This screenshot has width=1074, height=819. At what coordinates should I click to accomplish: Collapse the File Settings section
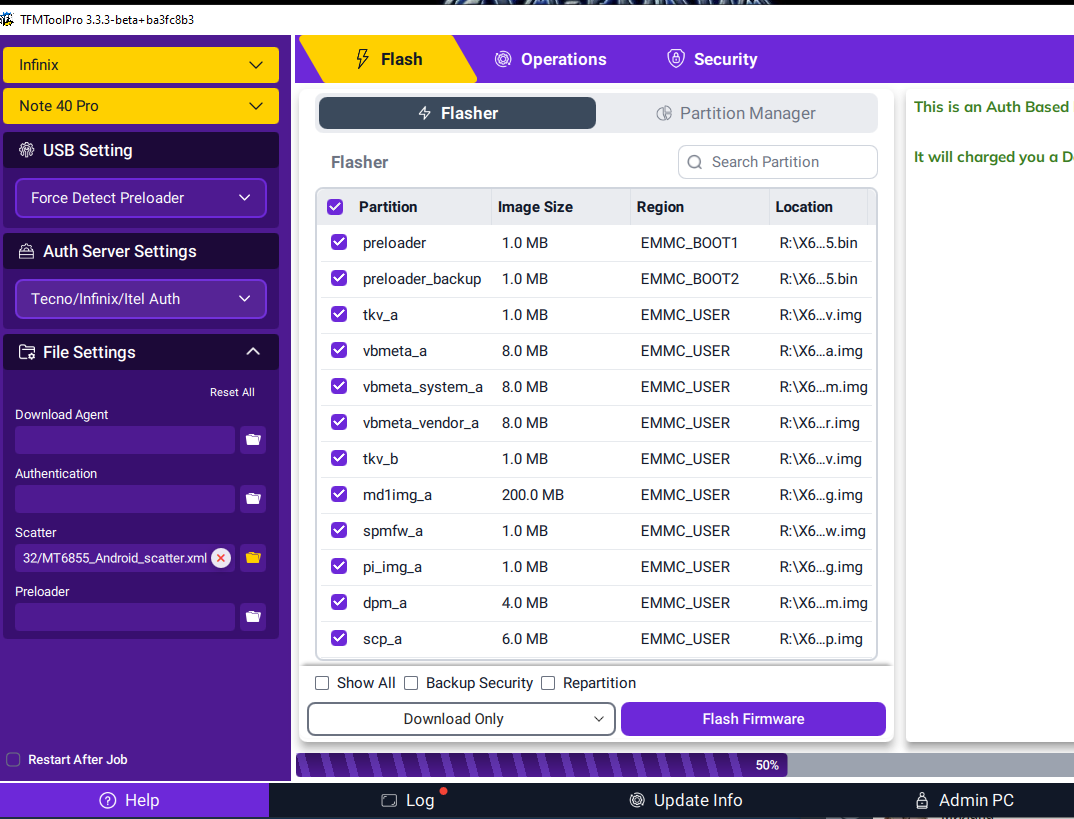pos(253,351)
